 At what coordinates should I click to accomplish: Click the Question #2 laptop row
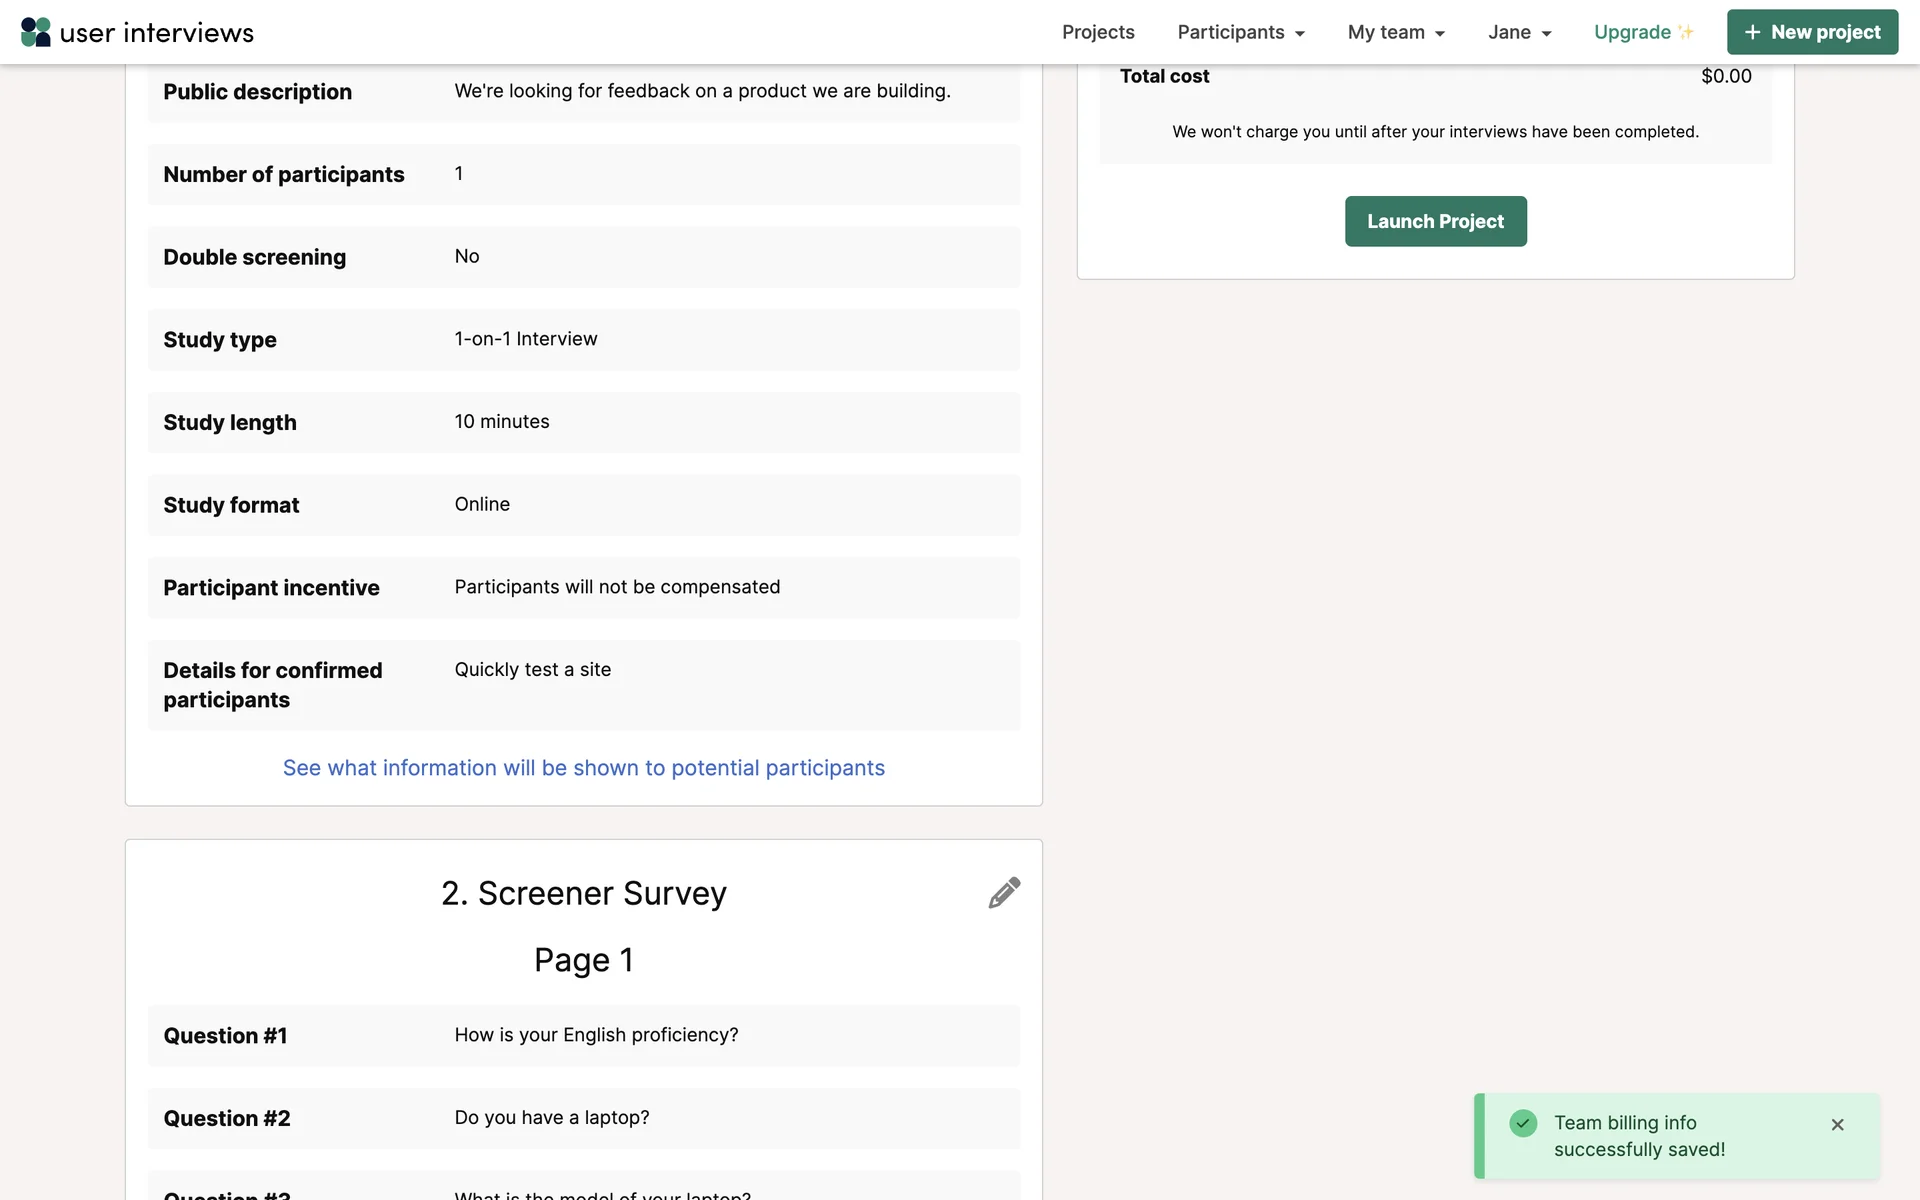(x=583, y=1118)
